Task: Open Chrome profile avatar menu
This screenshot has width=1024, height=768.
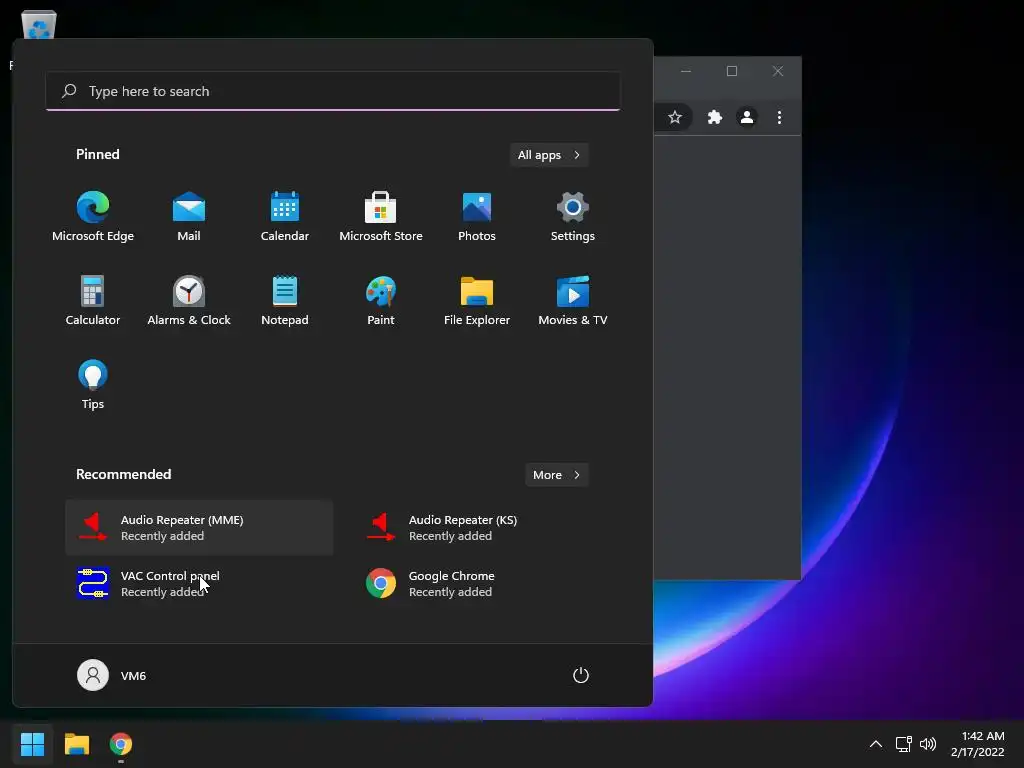Action: click(x=746, y=118)
